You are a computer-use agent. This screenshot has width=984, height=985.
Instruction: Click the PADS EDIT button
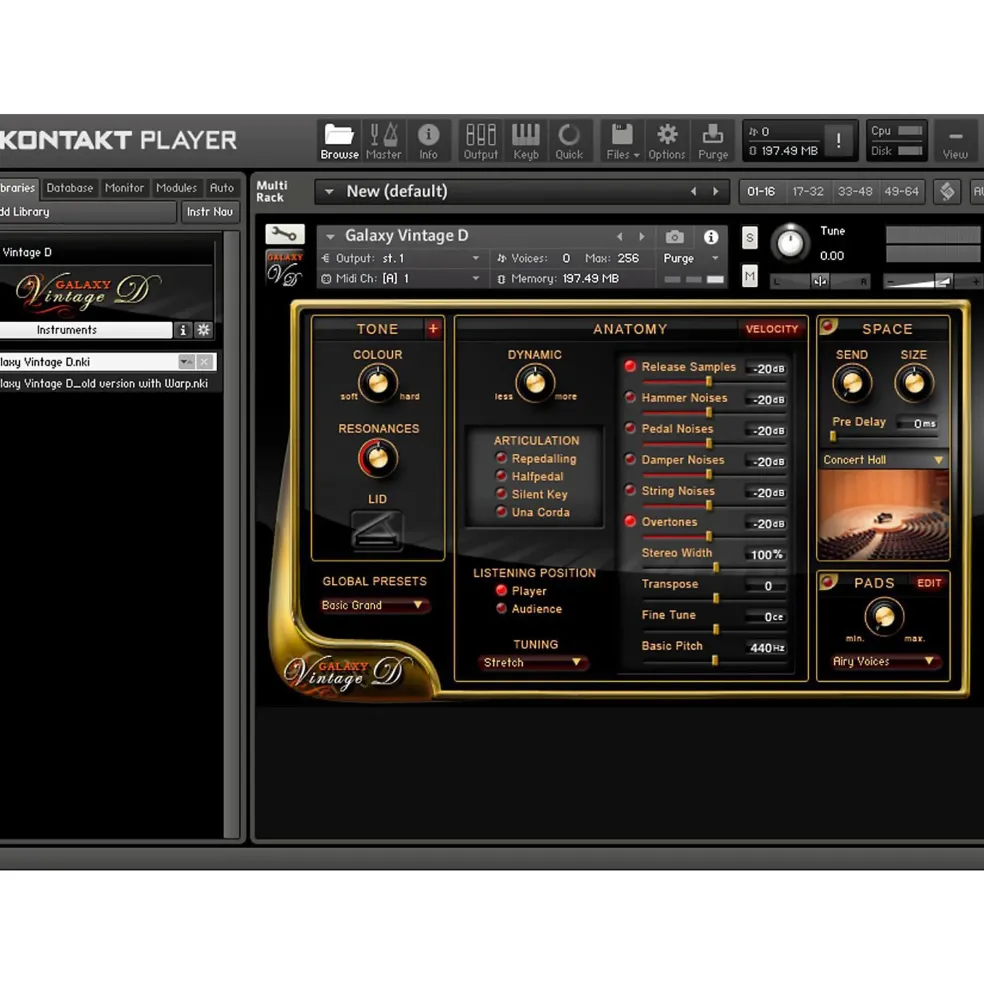929,582
